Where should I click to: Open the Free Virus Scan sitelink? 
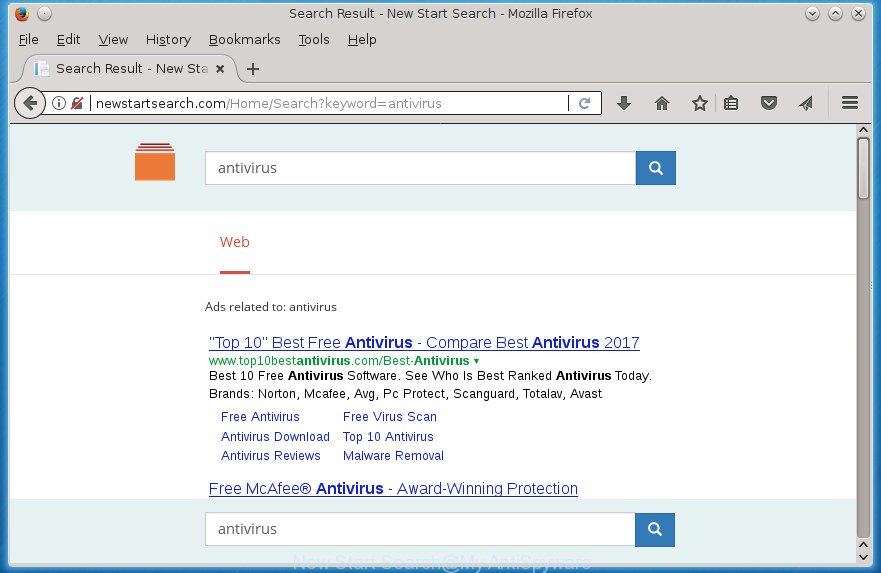tap(390, 417)
